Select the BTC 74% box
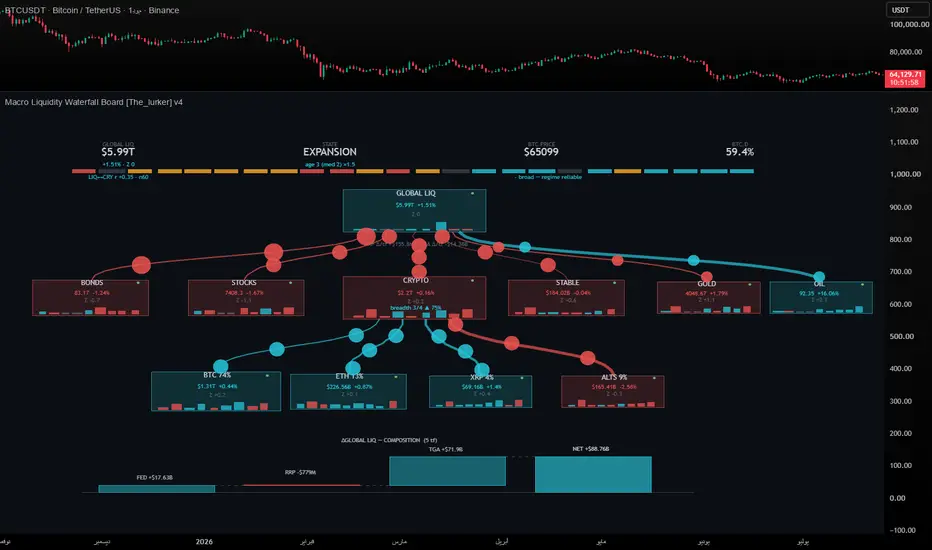This screenshot has width=932, height=550. (216, 391)
